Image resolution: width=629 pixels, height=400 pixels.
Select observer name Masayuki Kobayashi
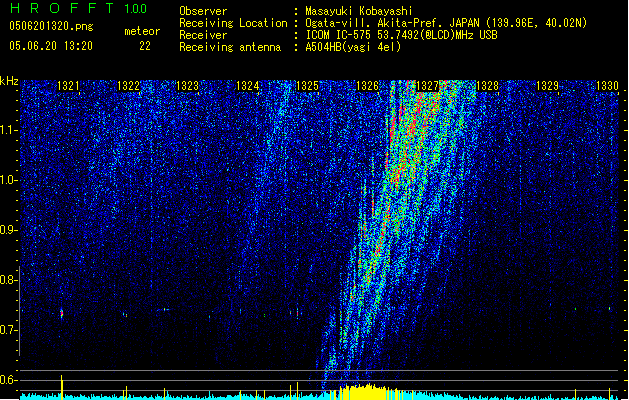click(359, 11)
